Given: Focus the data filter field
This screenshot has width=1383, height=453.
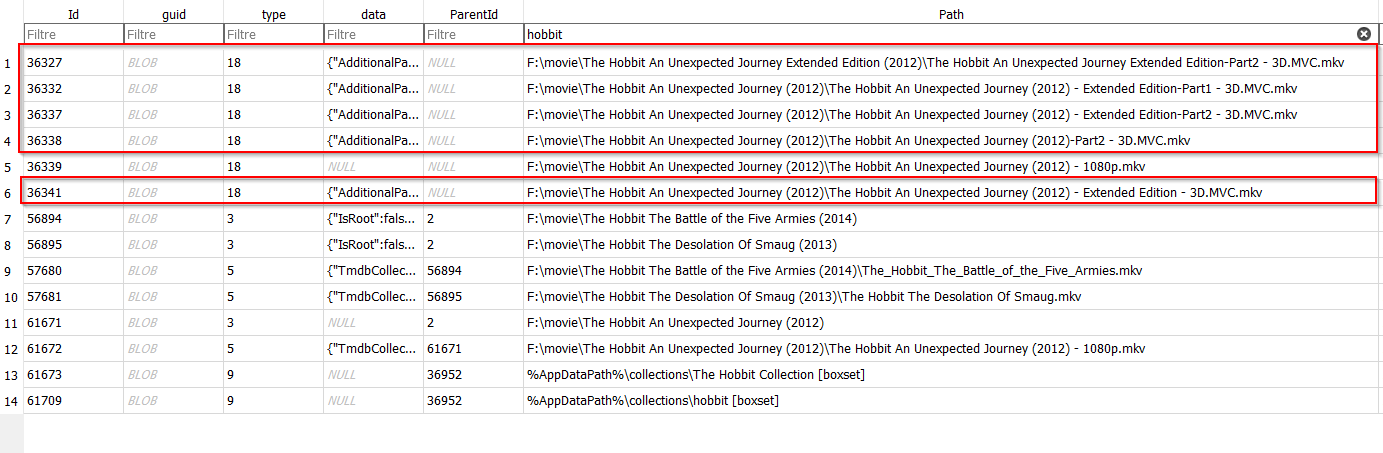Looking at the screenshot, I should [373, 34].
